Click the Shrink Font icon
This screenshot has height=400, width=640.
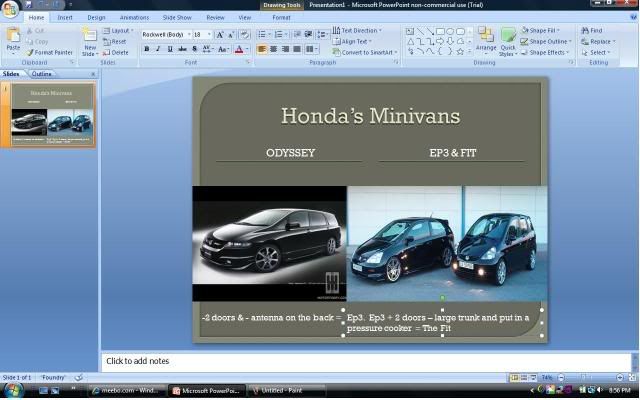[x=231, y=35]
